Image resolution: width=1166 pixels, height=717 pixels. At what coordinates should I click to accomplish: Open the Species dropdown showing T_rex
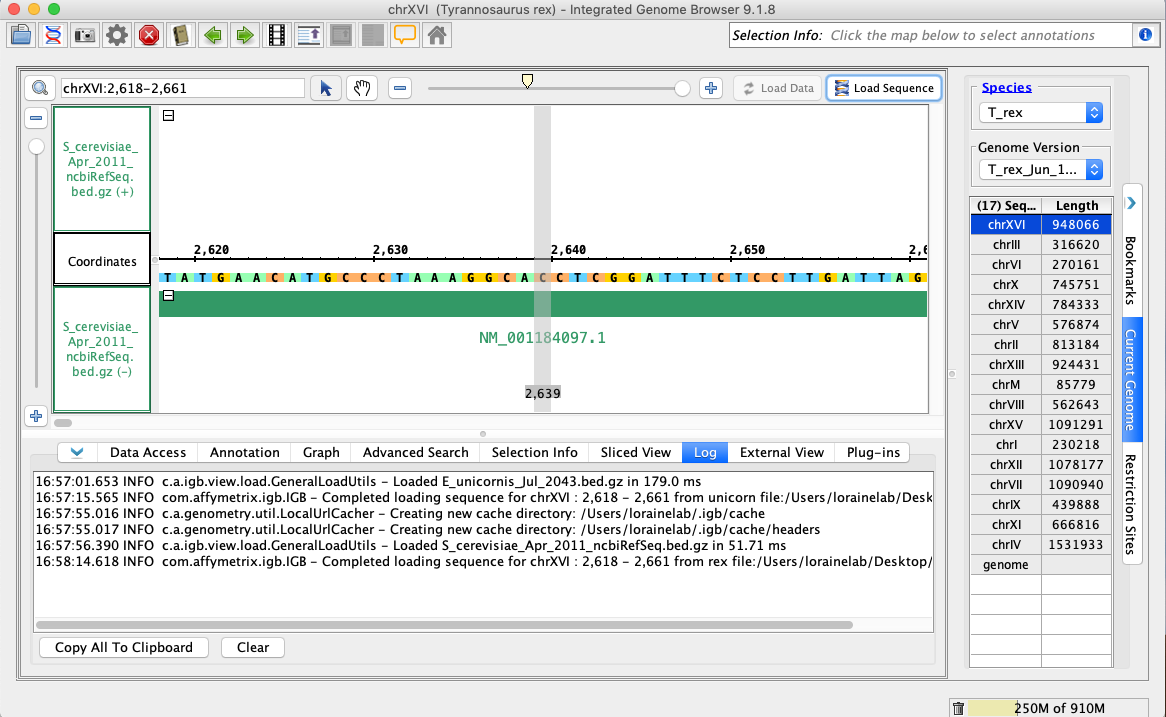1040,112
